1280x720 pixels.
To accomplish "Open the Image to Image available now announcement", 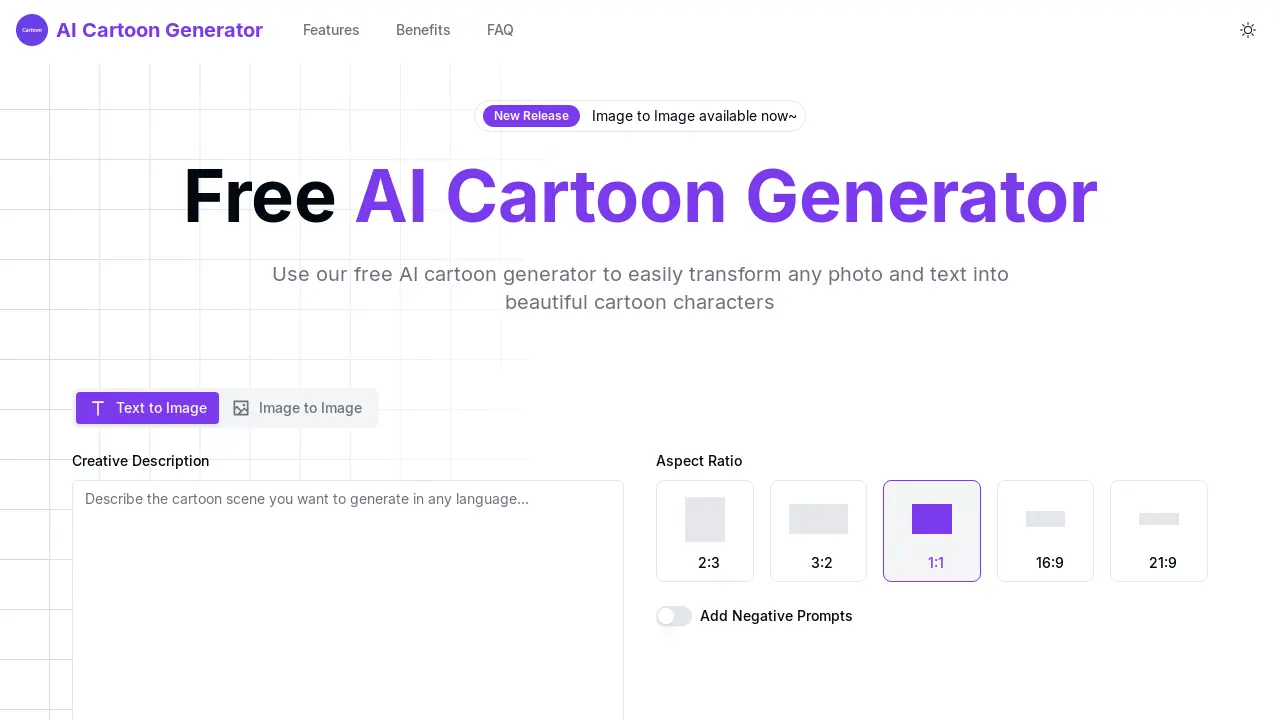I will [694, 116].
